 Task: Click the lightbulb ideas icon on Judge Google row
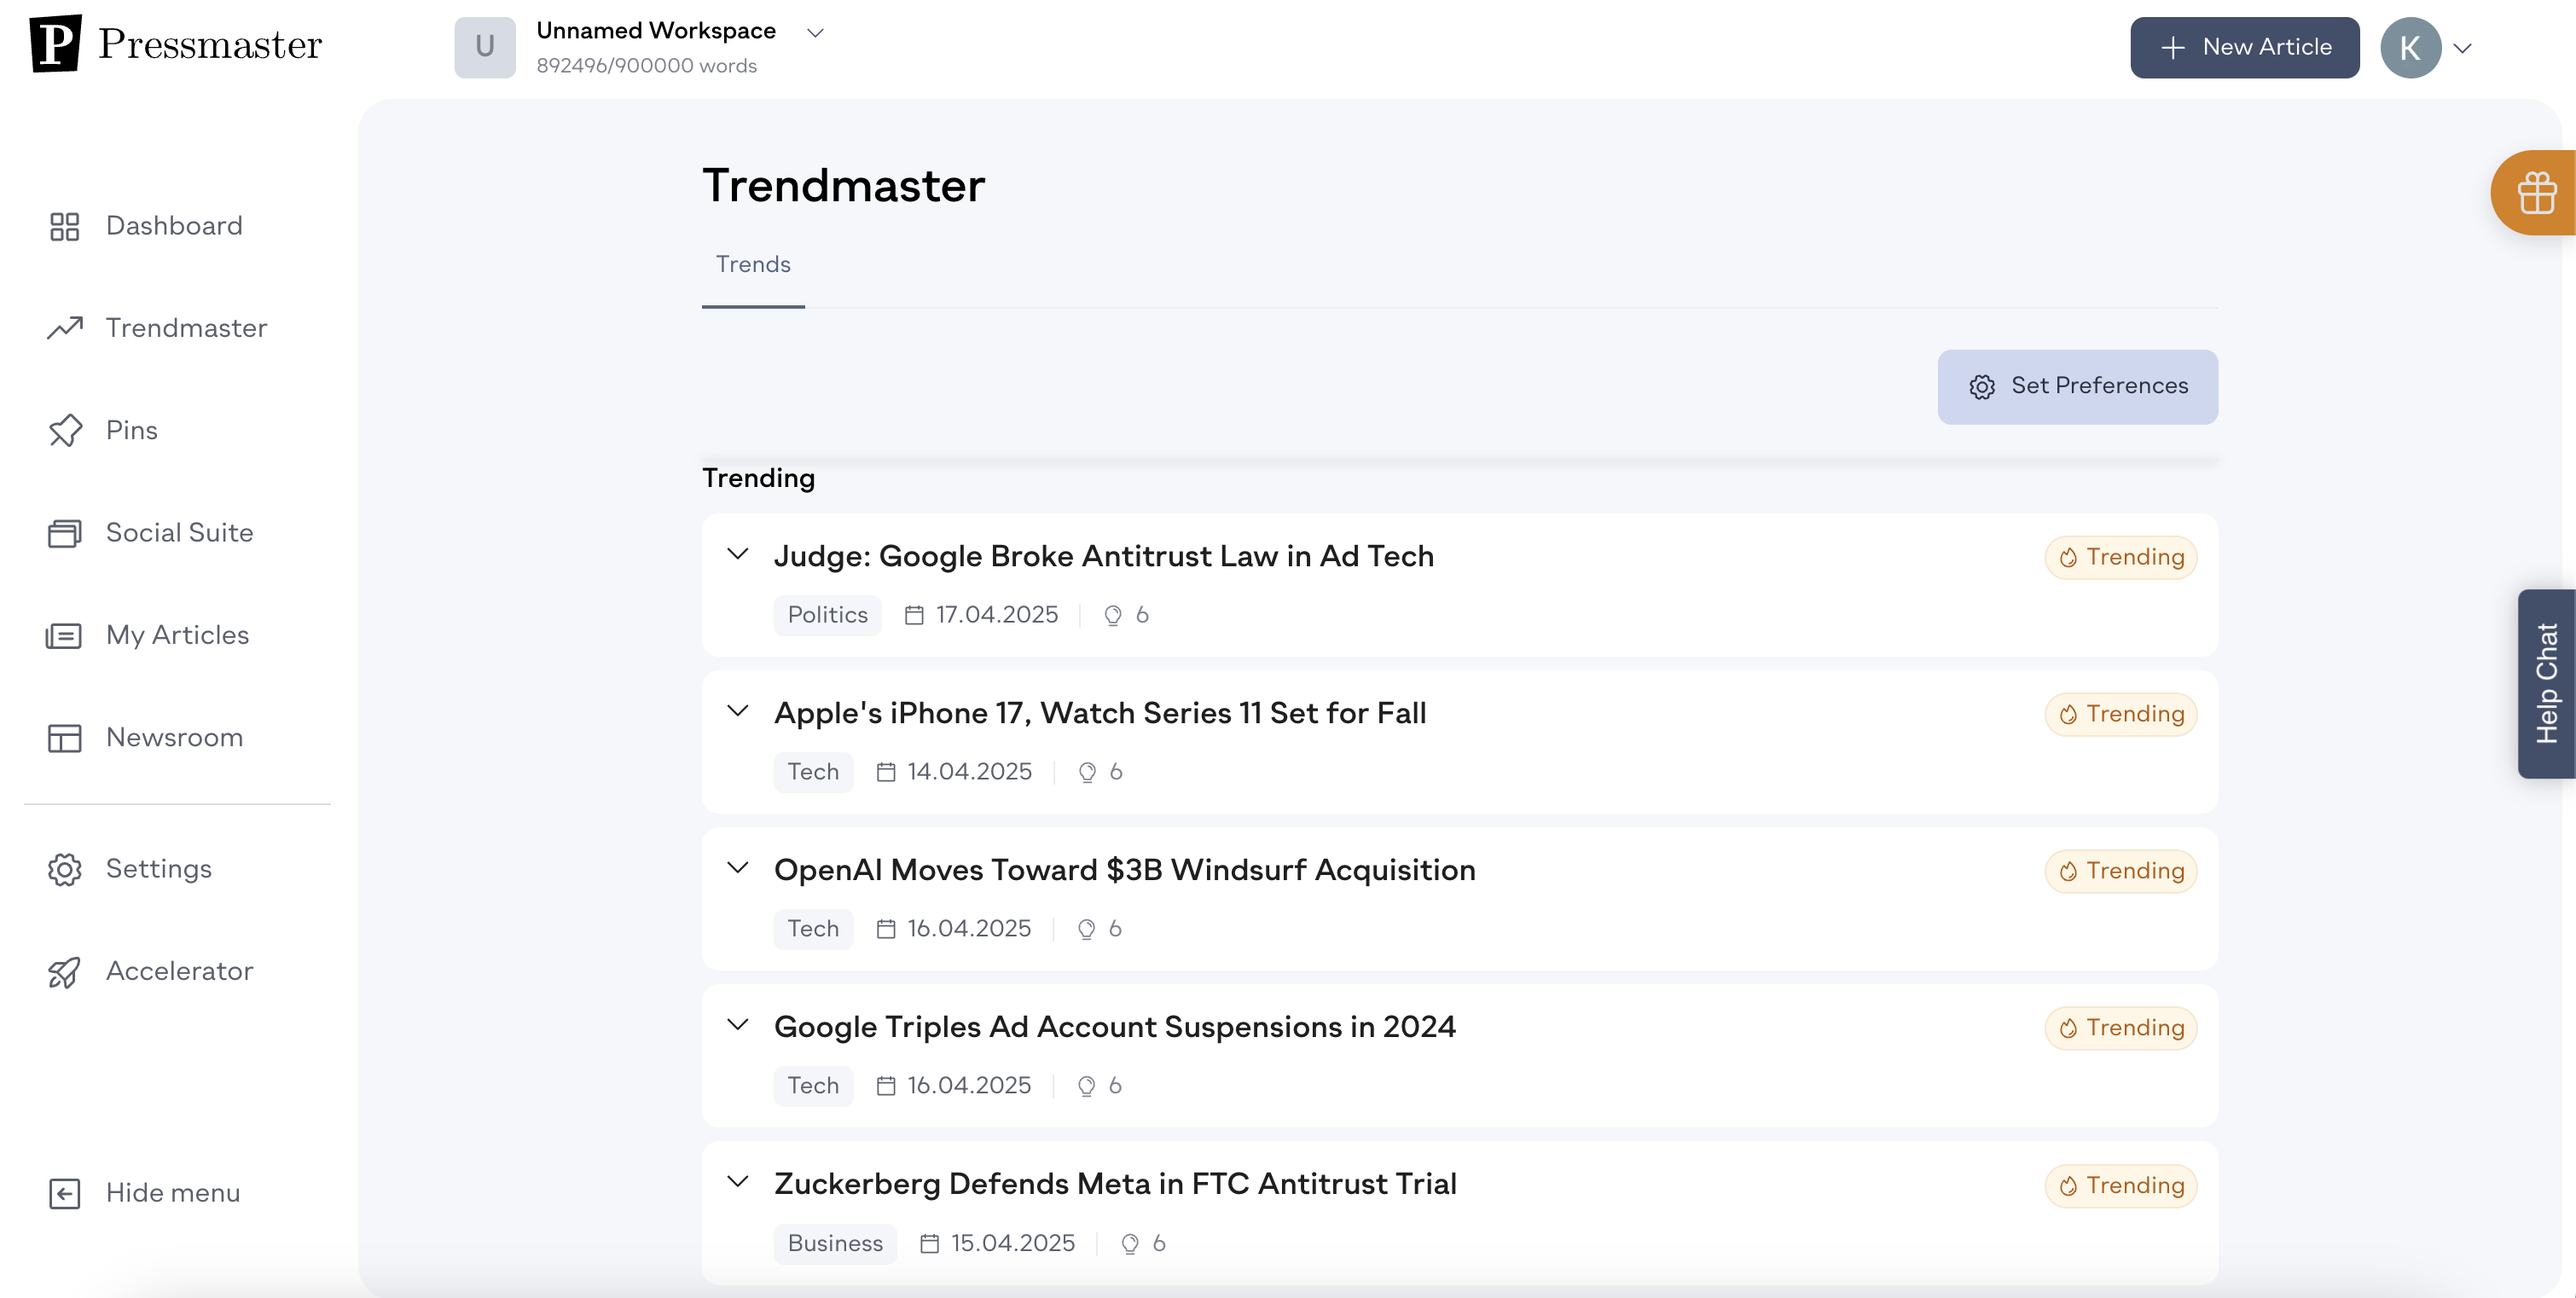(1112, 616)
